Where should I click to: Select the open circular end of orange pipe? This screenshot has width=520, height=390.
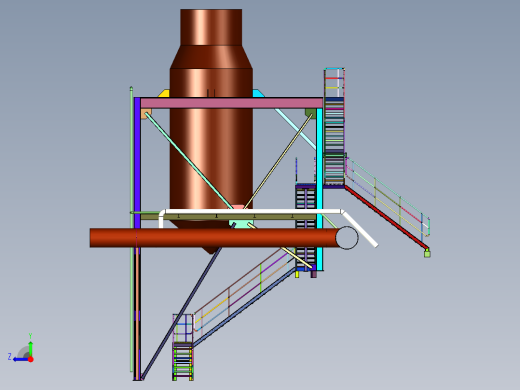pyautogui.click(x=347, y=238)
